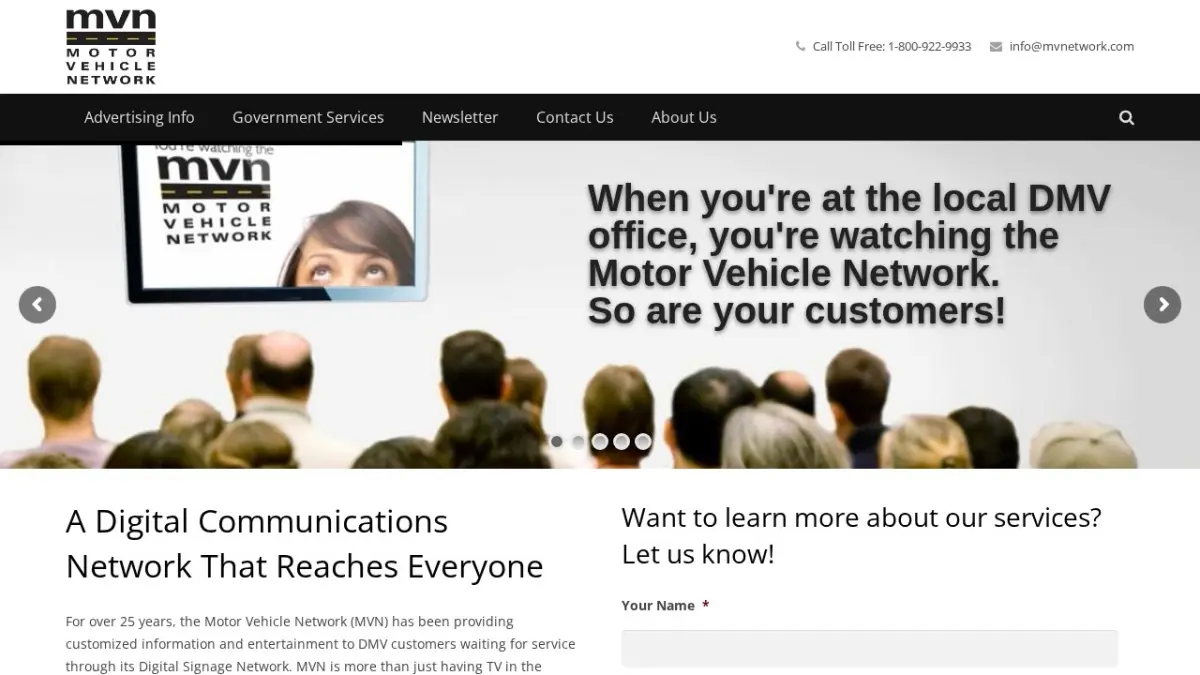Image resolution: width=1200 pixels, height=675 pixels.
Task: Select the first slider pagination dot
Action: click(x=556, y=441)
